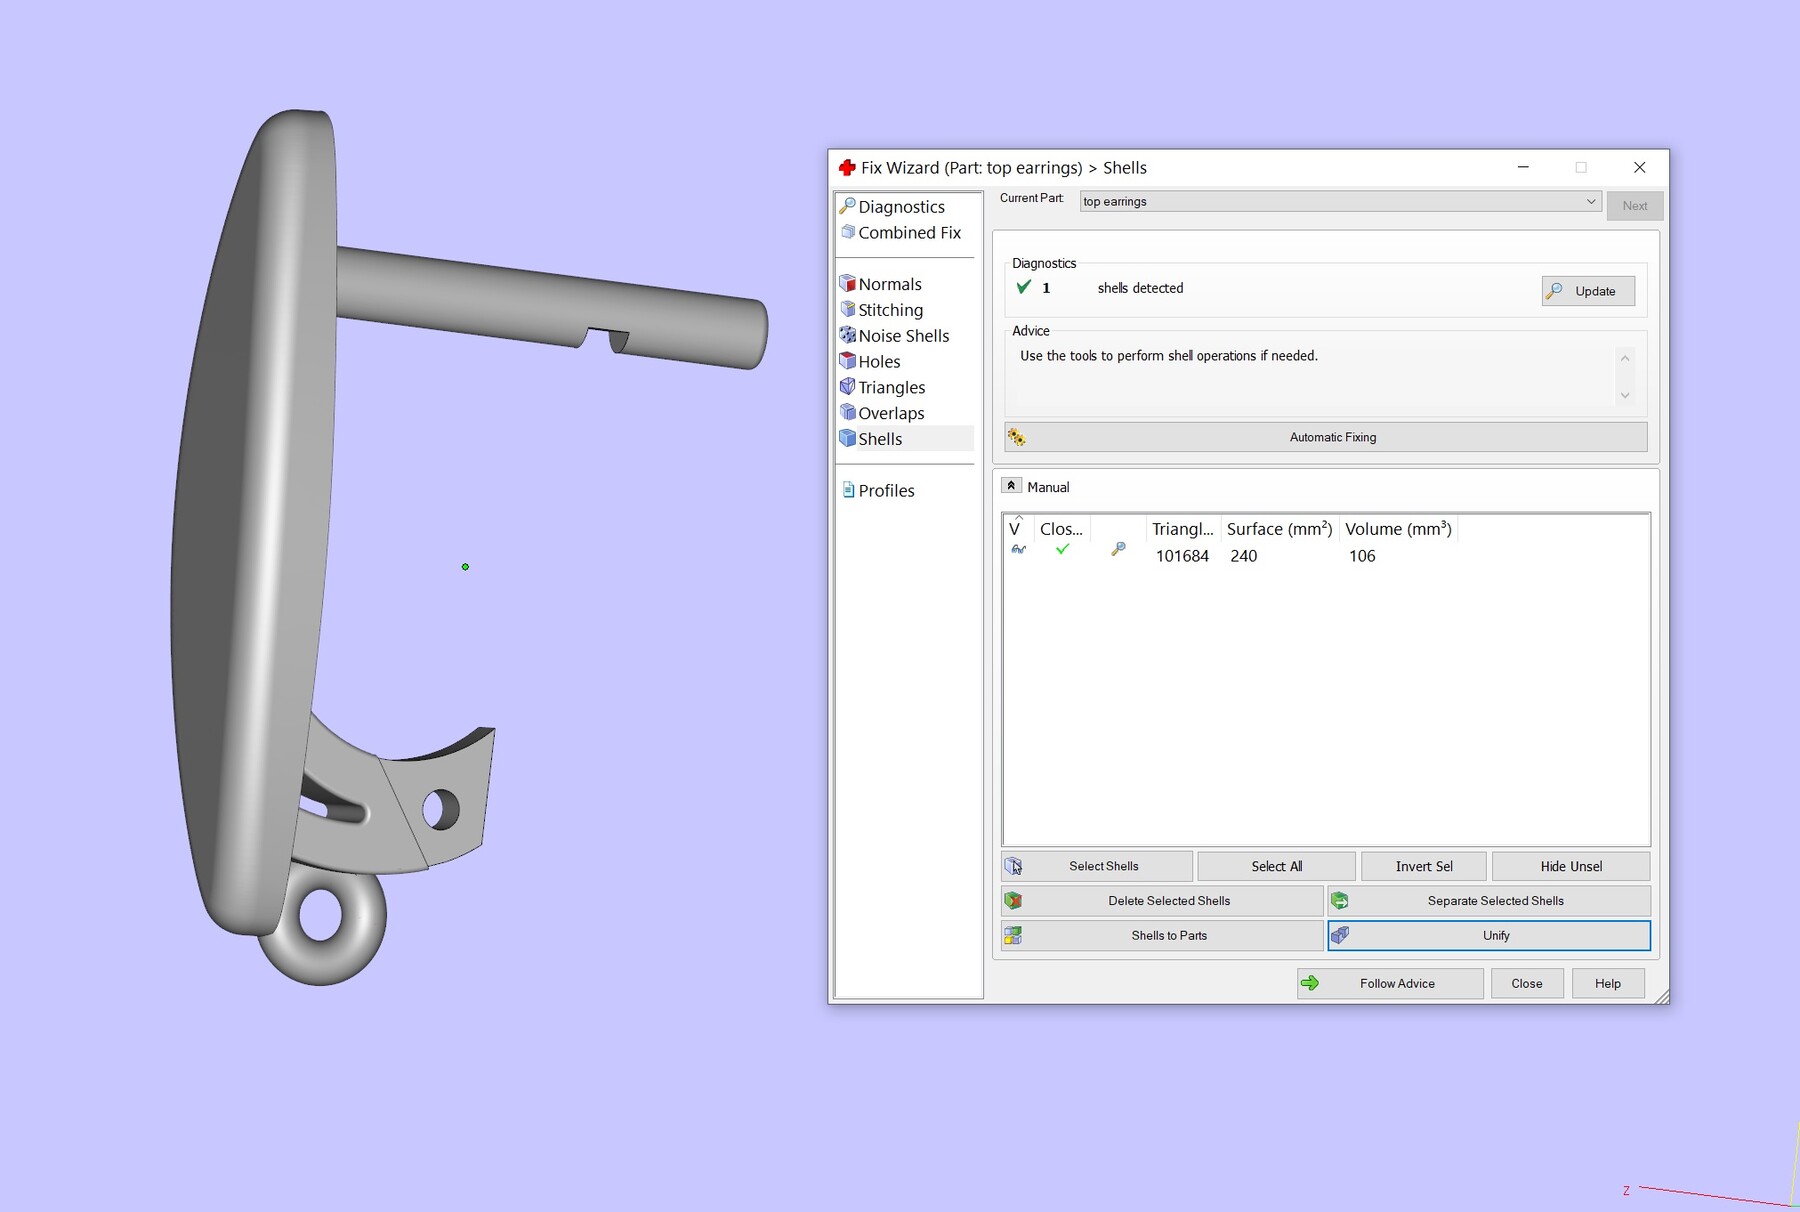This screenshot has width=1800, height=1212.
Task: Collapse the Manual section
Action: [x=1011, y=486]
